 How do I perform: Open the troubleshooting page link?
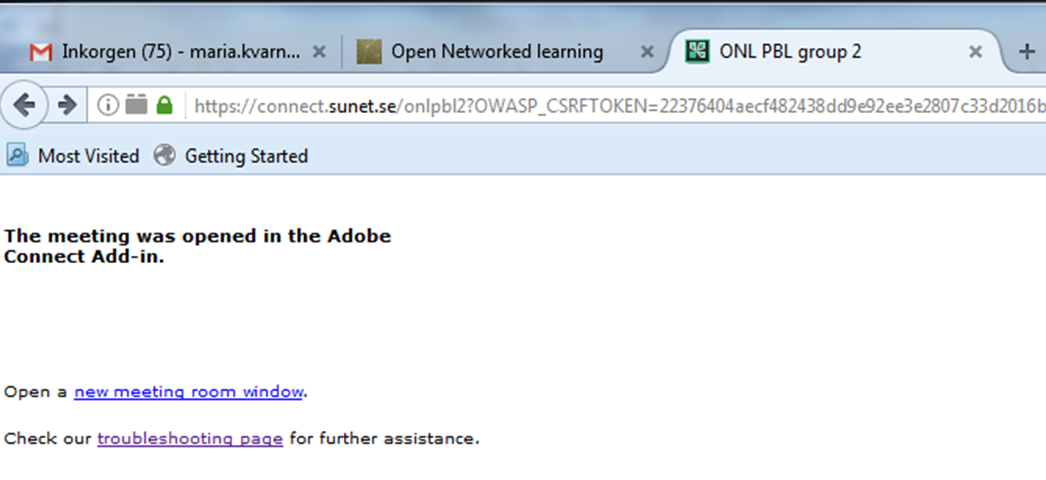[190, 439]
